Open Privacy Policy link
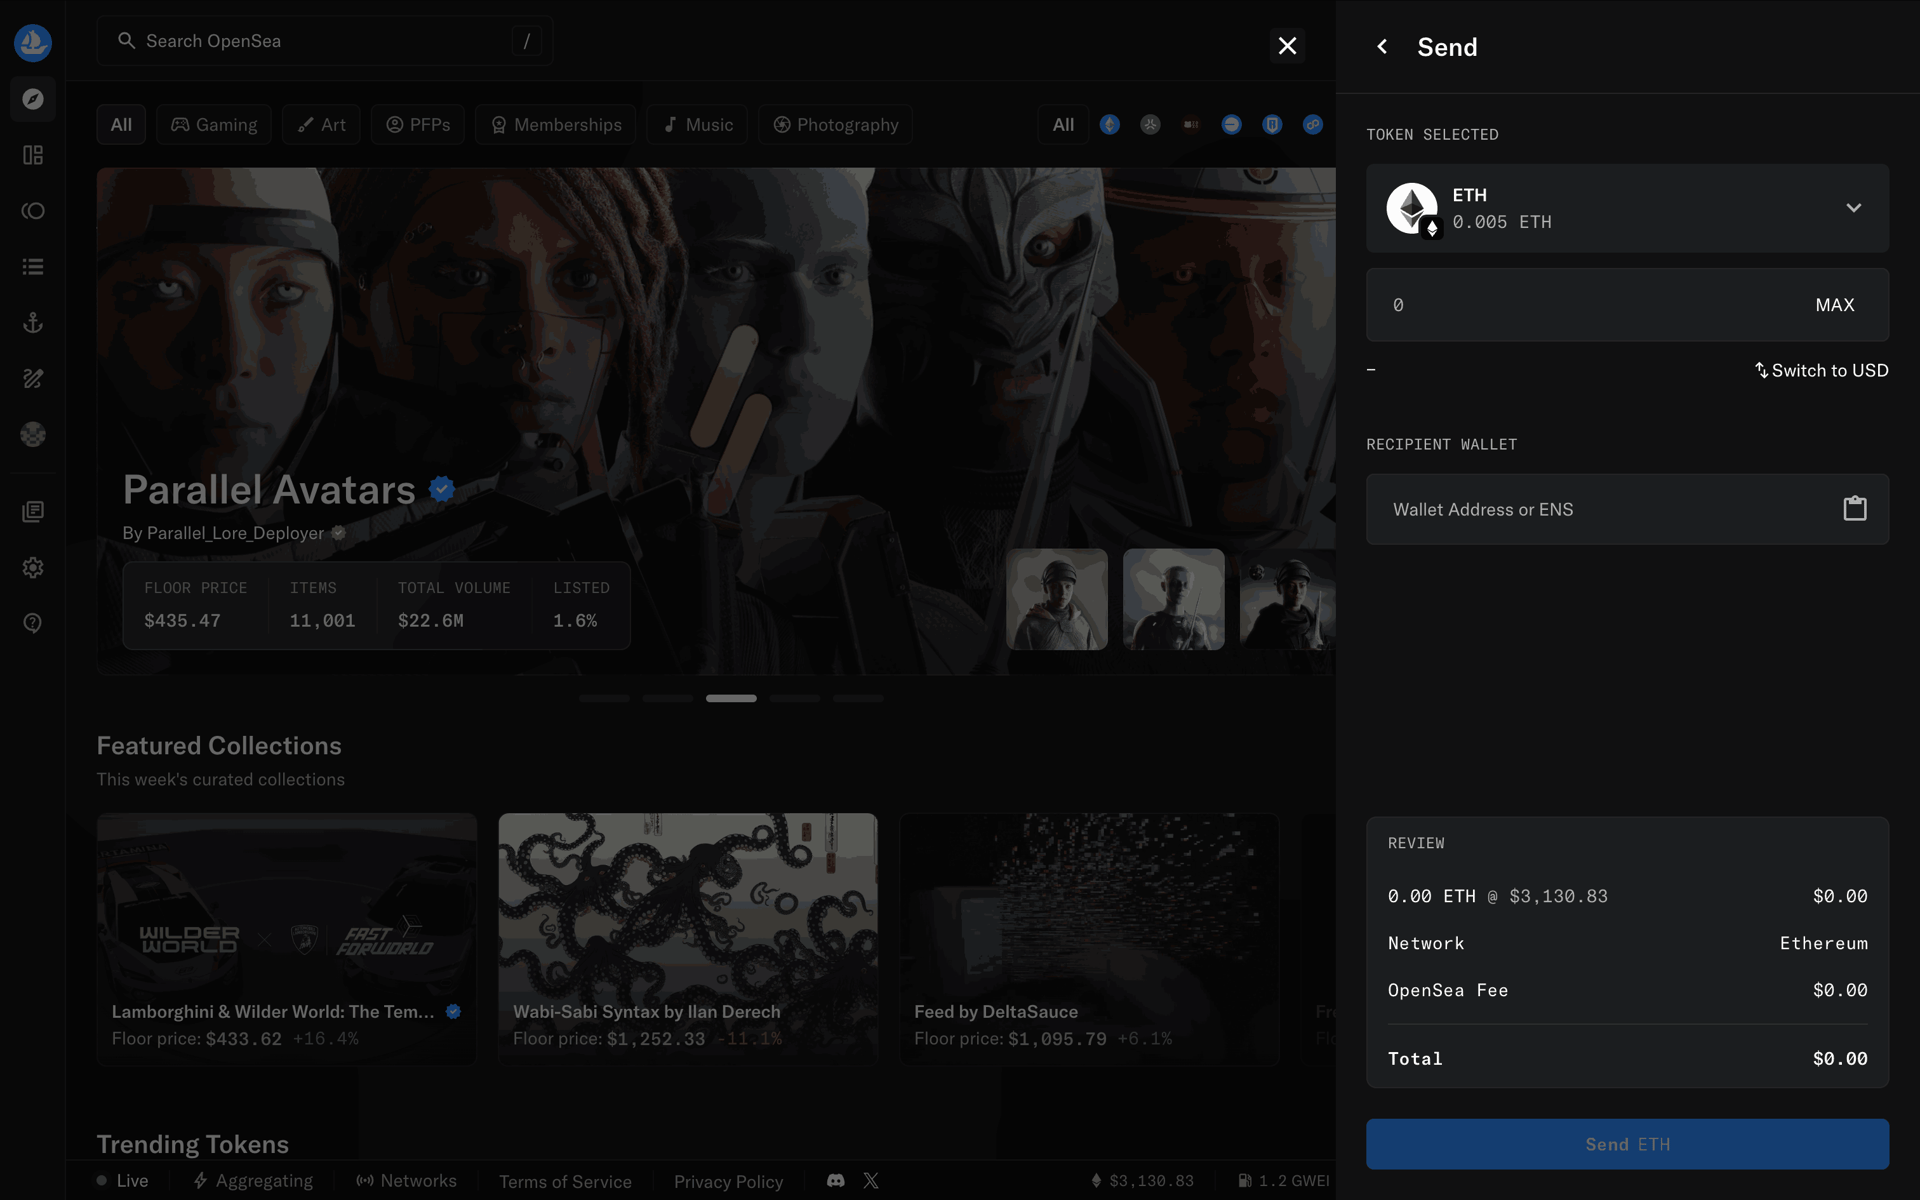1920x1200 pixels. point(728,1182)
